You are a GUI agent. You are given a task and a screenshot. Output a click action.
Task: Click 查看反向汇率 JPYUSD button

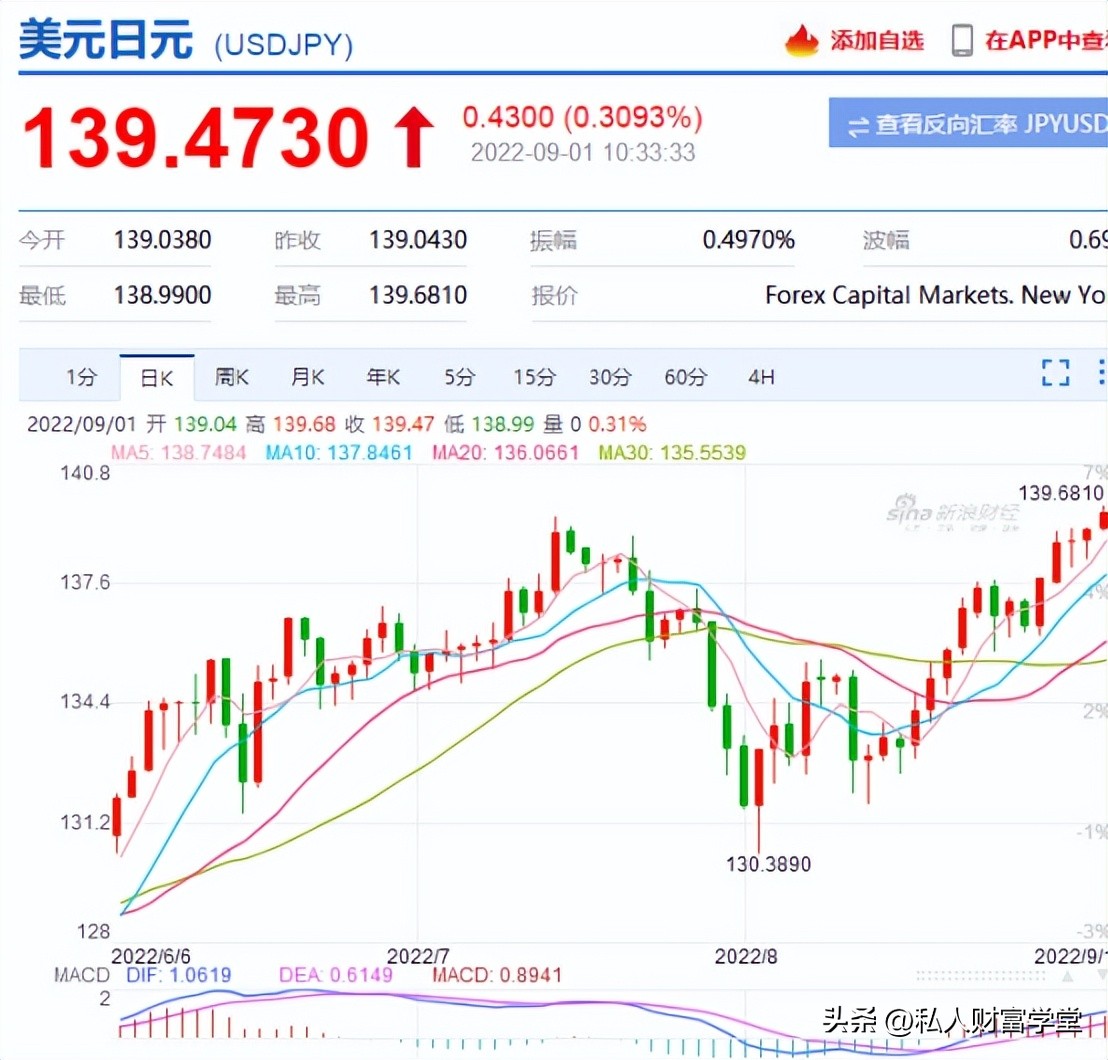click(968, 123)
